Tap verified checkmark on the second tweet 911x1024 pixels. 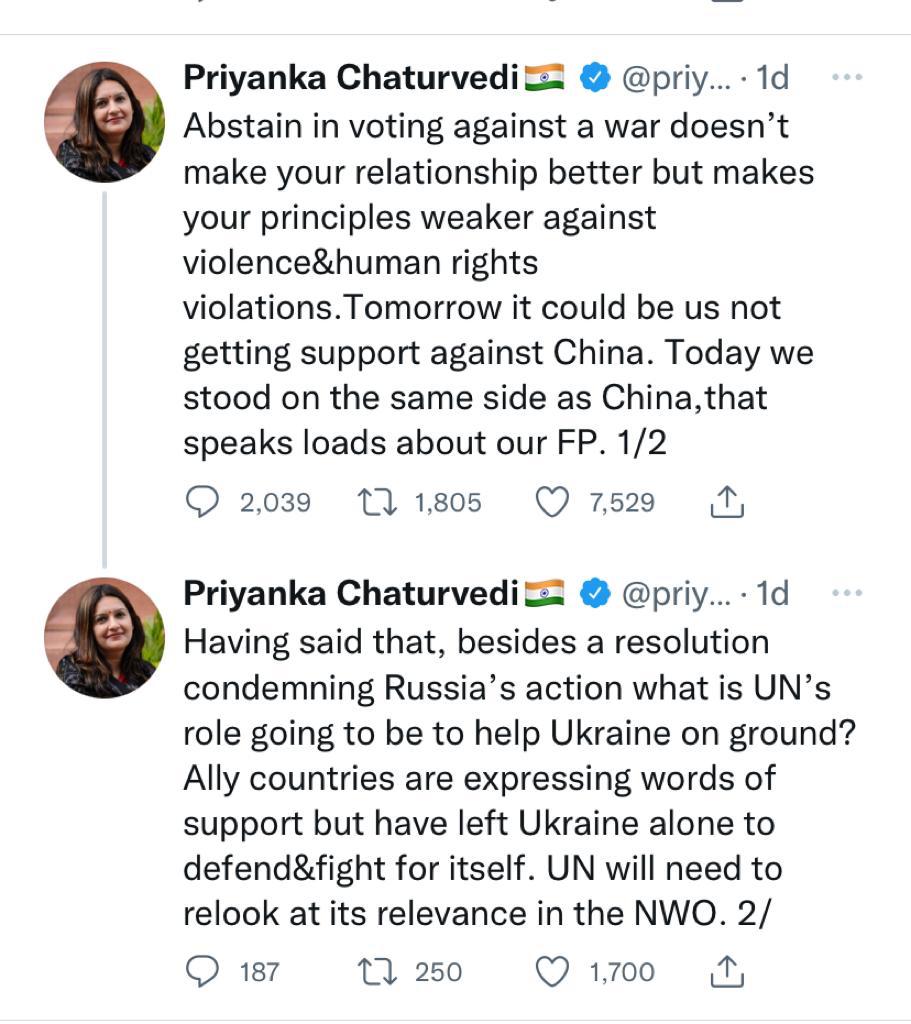click(596, 594)
